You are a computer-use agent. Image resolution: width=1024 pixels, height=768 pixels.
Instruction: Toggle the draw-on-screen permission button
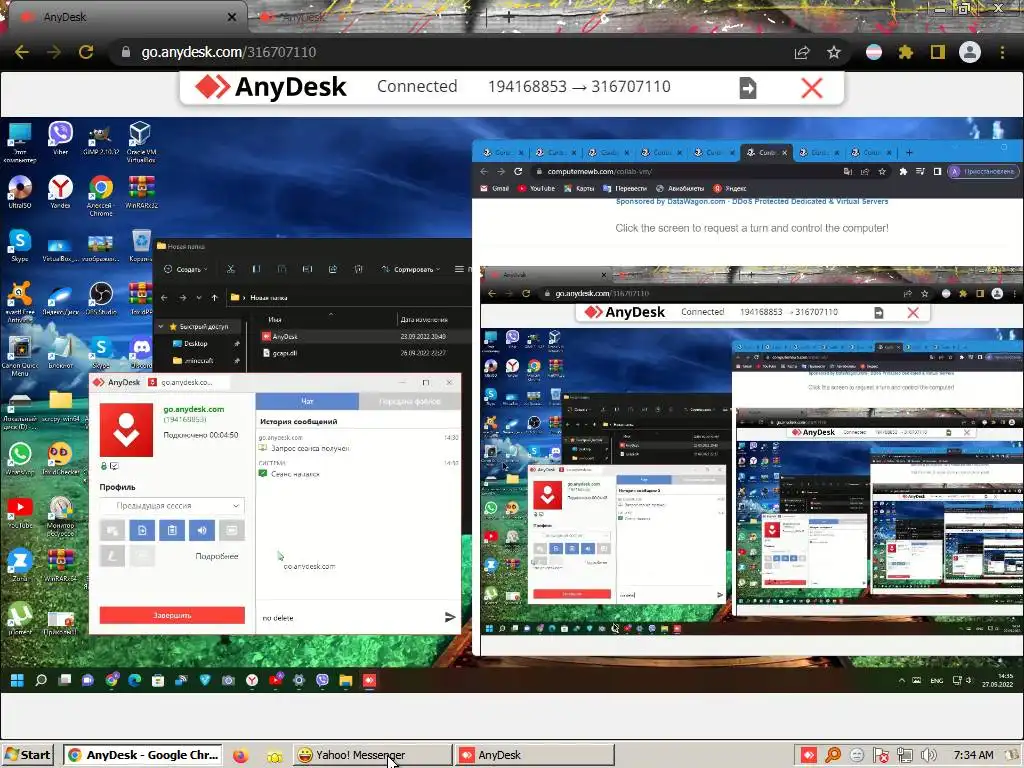(x=112, y=556)
